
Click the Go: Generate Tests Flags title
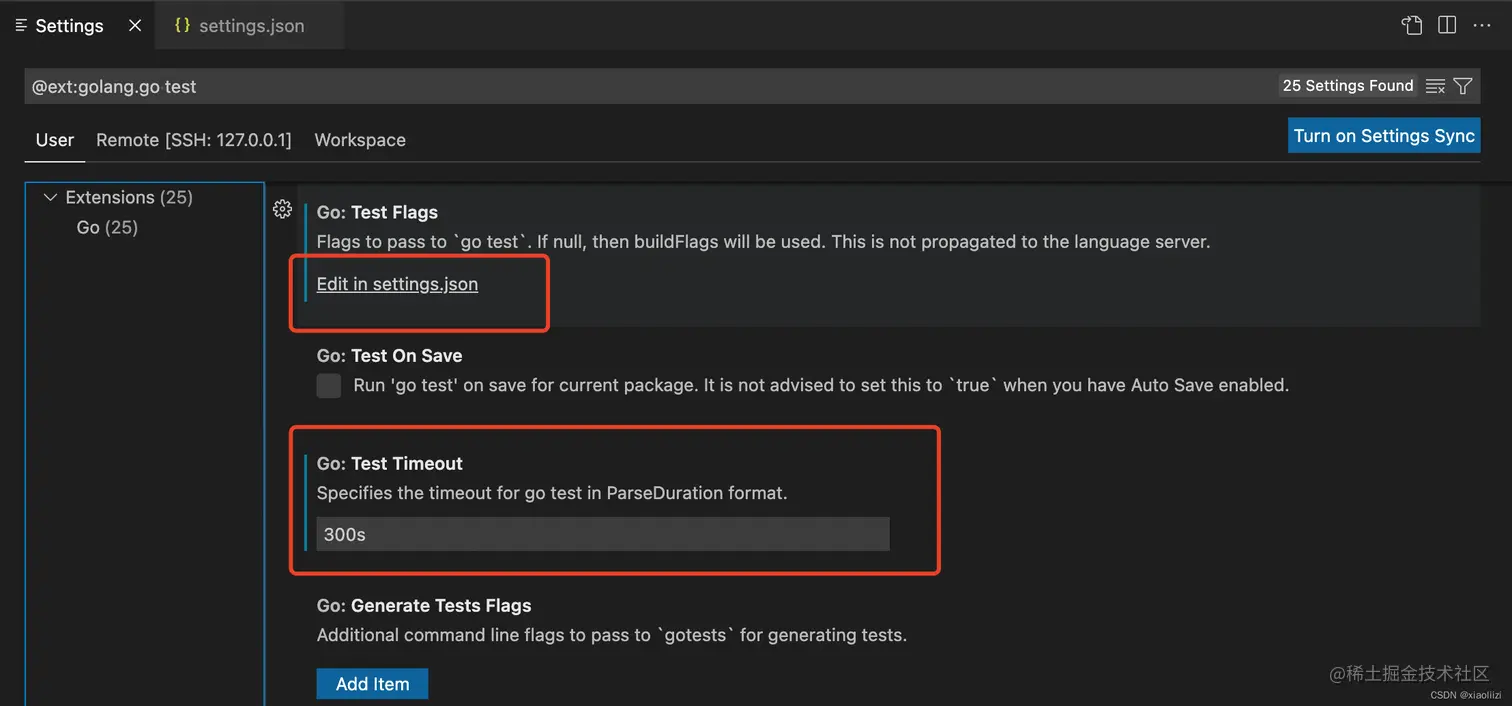[x=424, y=605]
